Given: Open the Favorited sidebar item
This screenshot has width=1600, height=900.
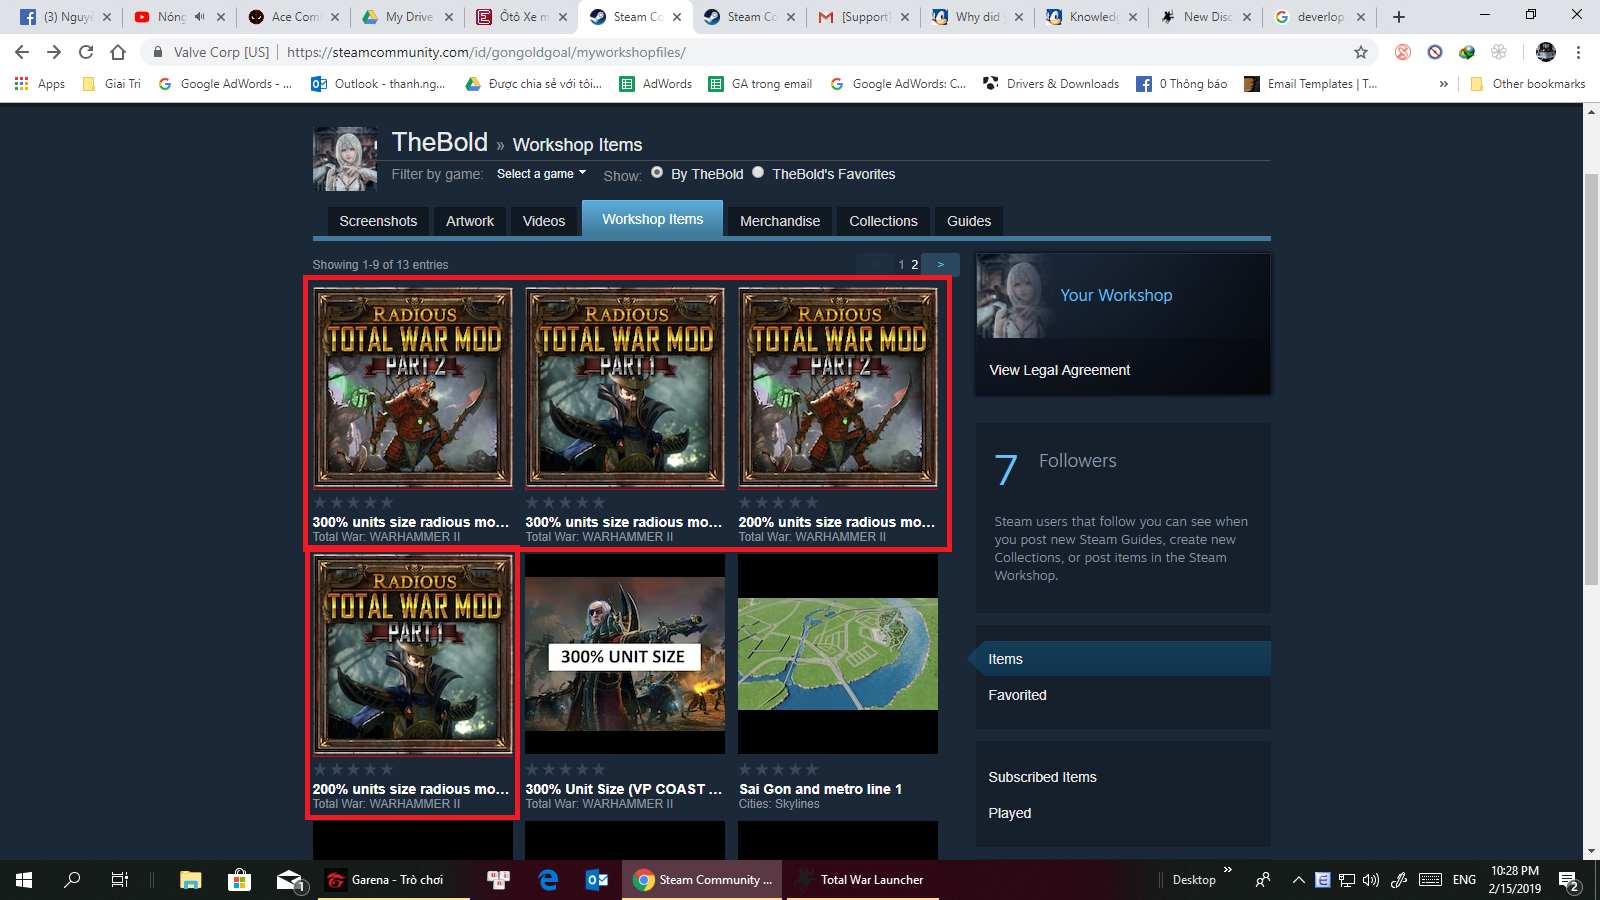Looking at the screenshot, I should click(1018, 695).
